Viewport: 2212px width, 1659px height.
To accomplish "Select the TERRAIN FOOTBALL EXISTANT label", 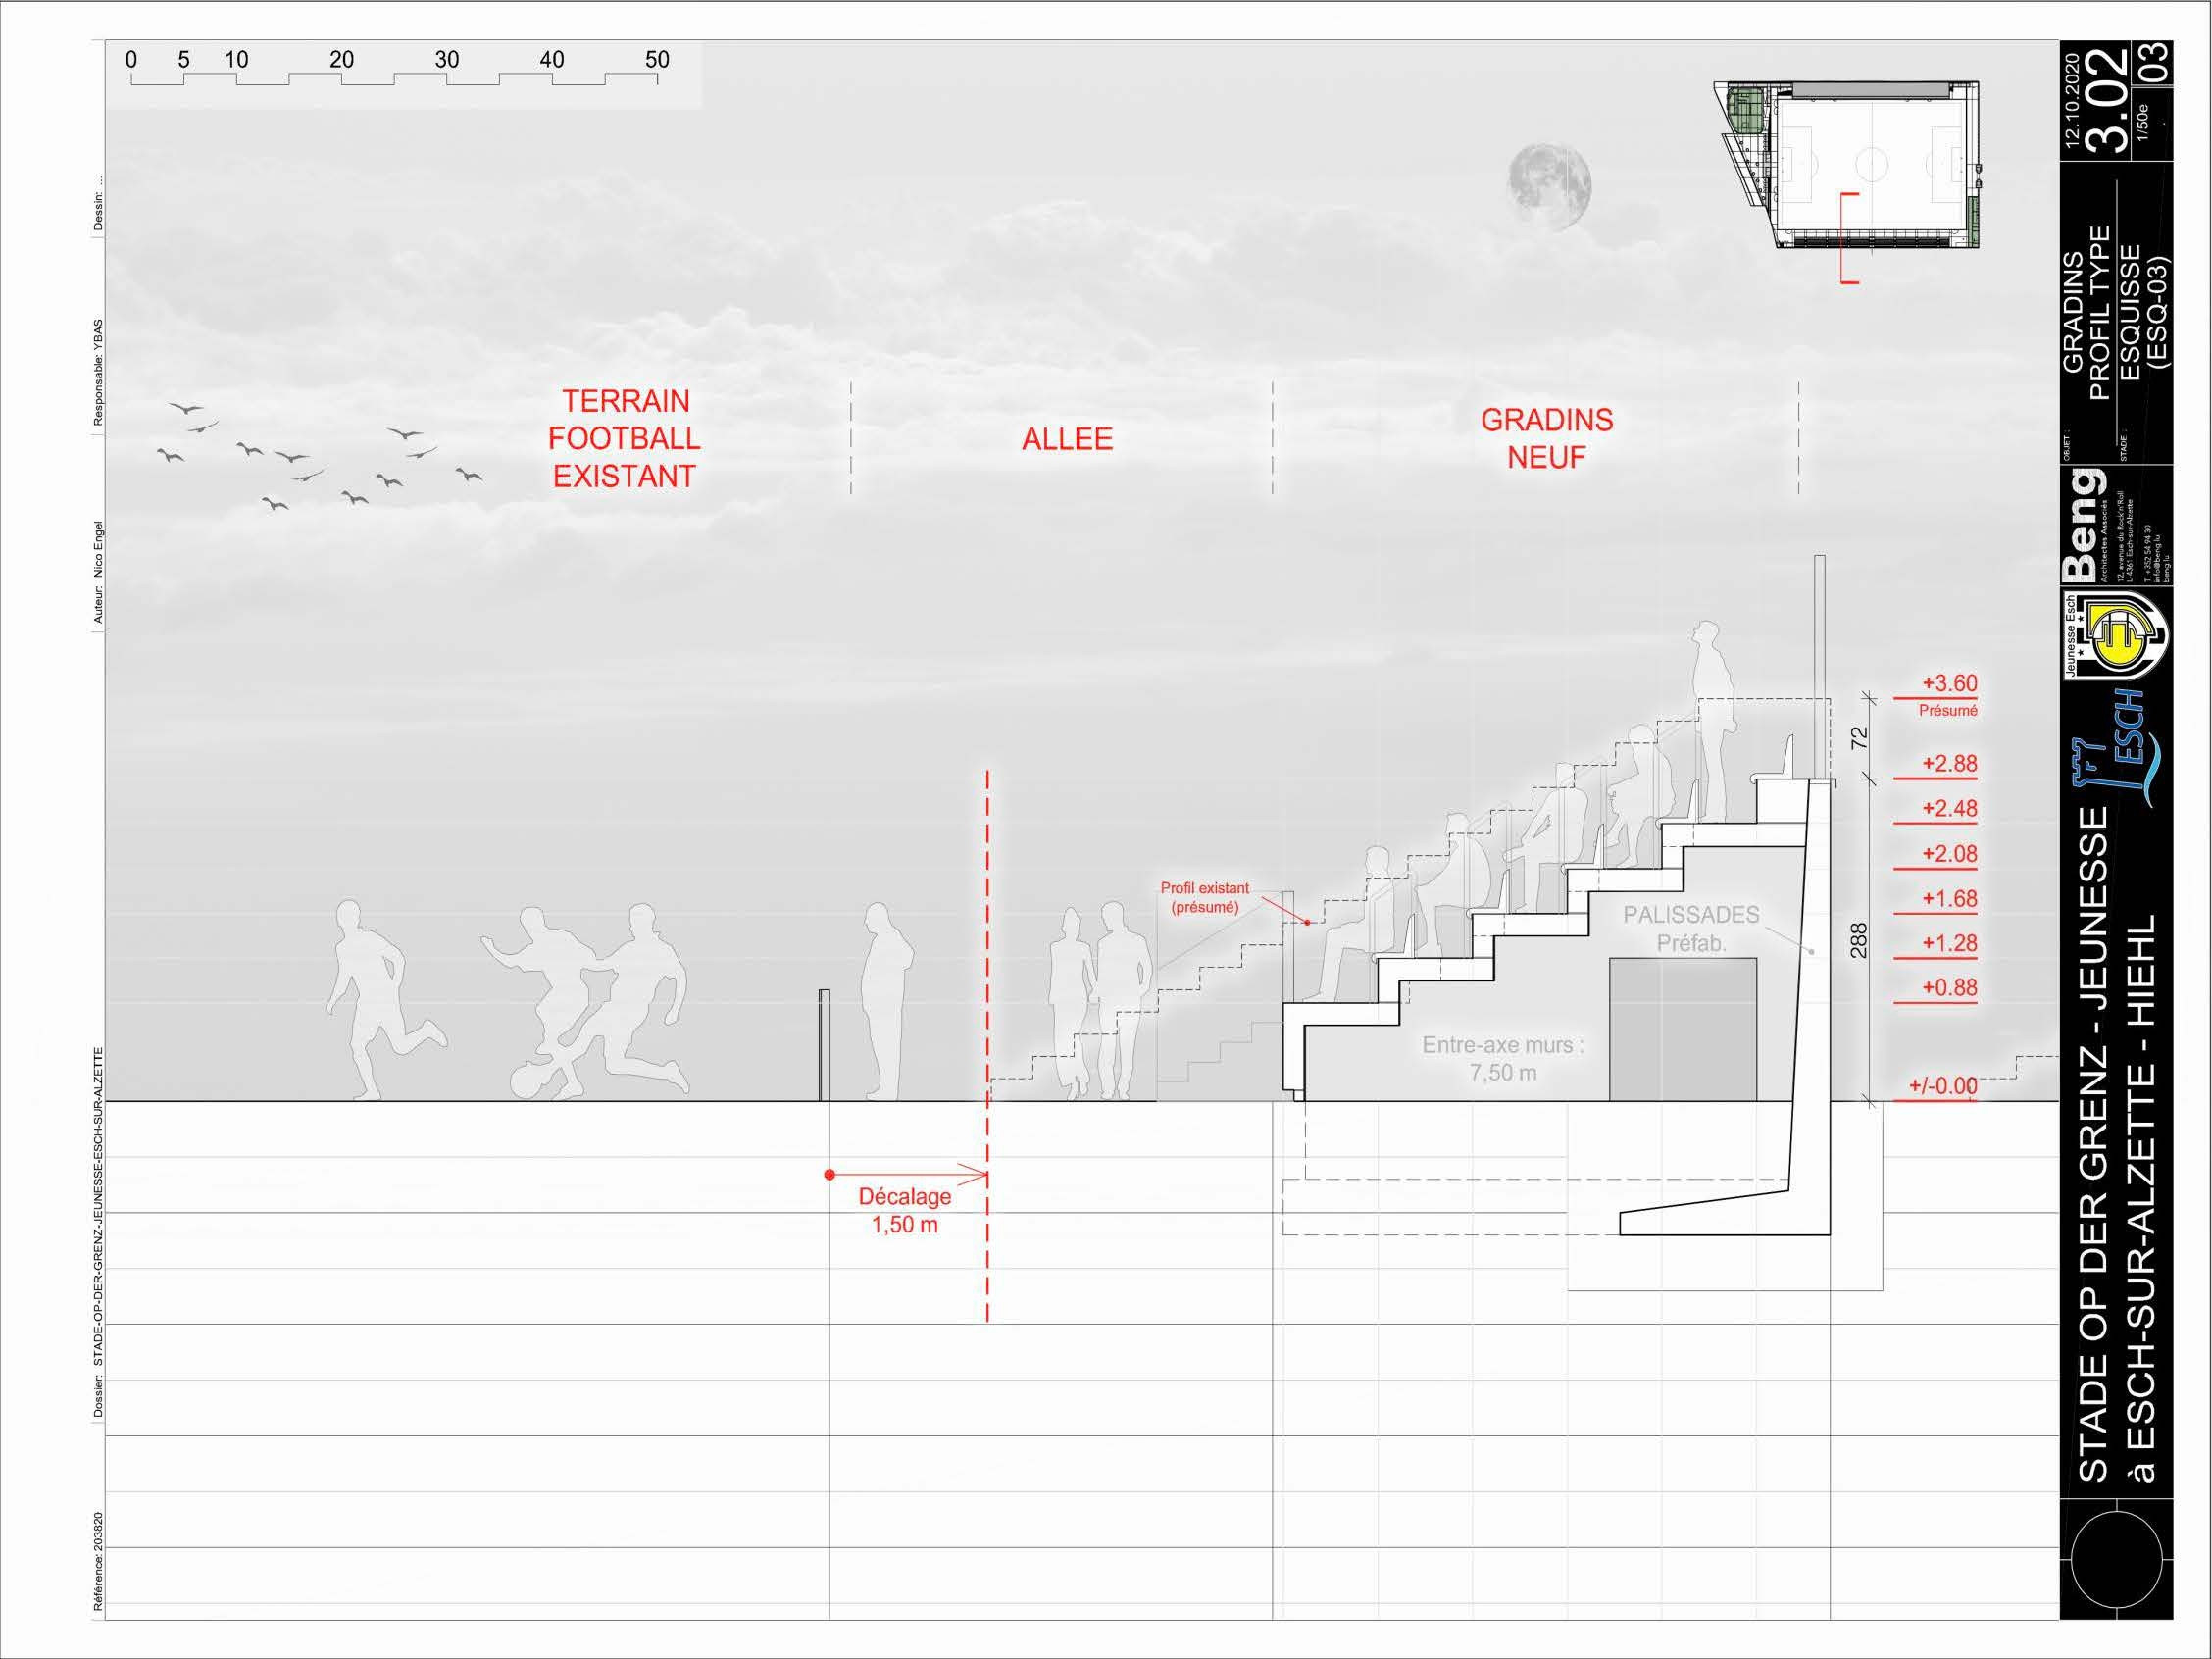I will pyautogui.click(x=624, y=439).
